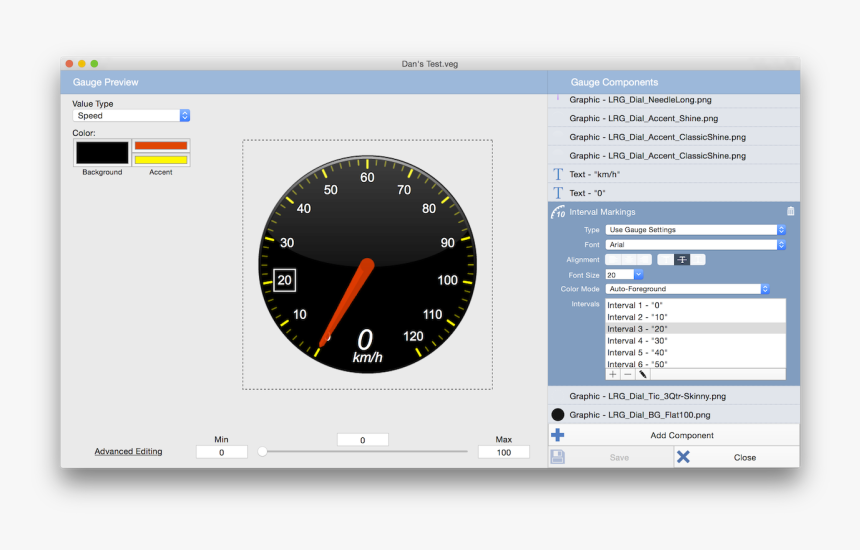Click the black Background color swatch
860x550 pixels.
click(102, 153)
